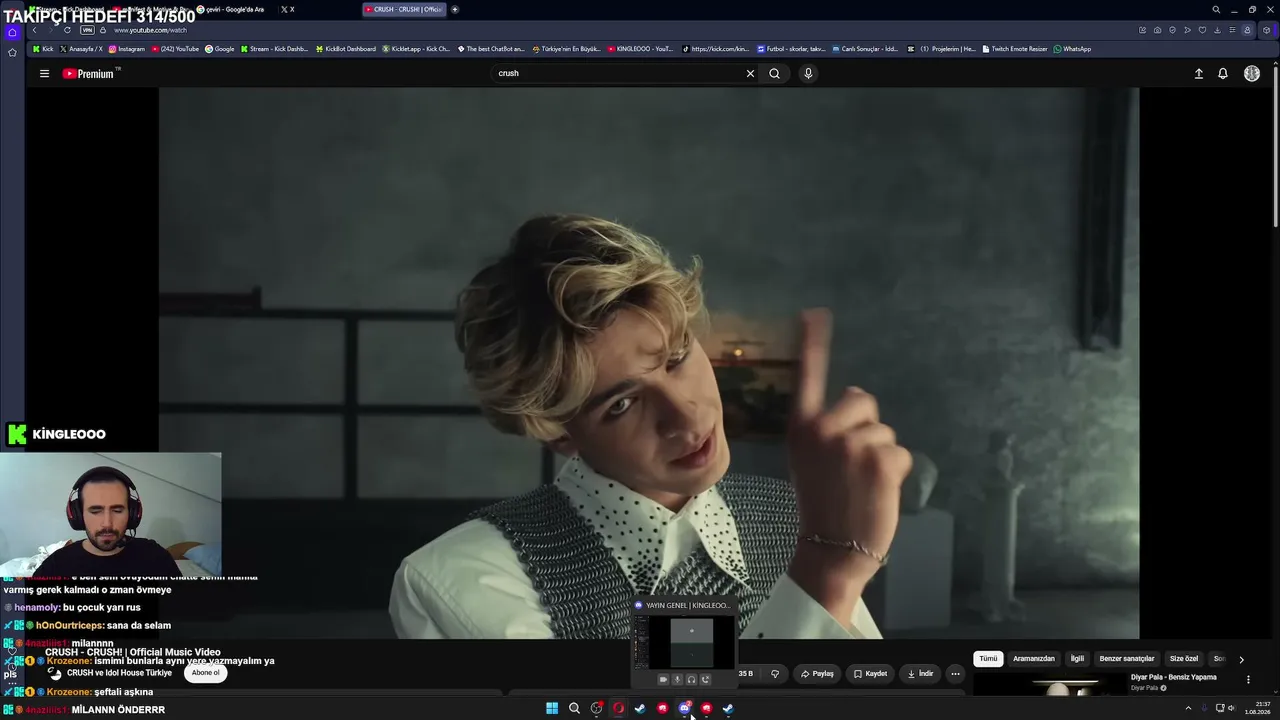
Task: Mute microphone in Discord taskbar preview
Action: [x=676, y=679]
